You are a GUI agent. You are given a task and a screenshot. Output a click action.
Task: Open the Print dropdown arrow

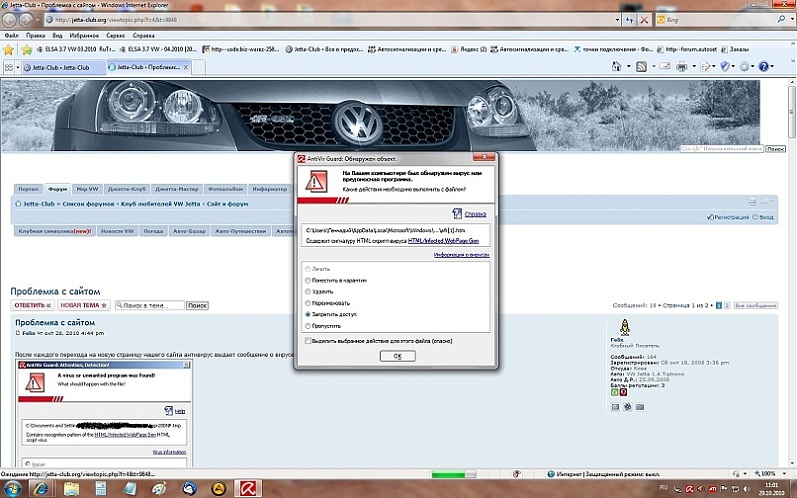693,67
